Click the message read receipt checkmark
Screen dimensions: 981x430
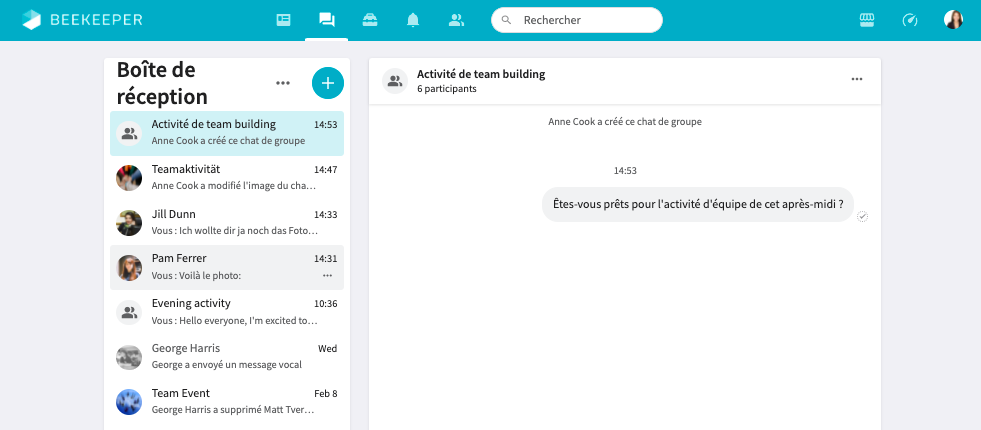coord(862,216)
